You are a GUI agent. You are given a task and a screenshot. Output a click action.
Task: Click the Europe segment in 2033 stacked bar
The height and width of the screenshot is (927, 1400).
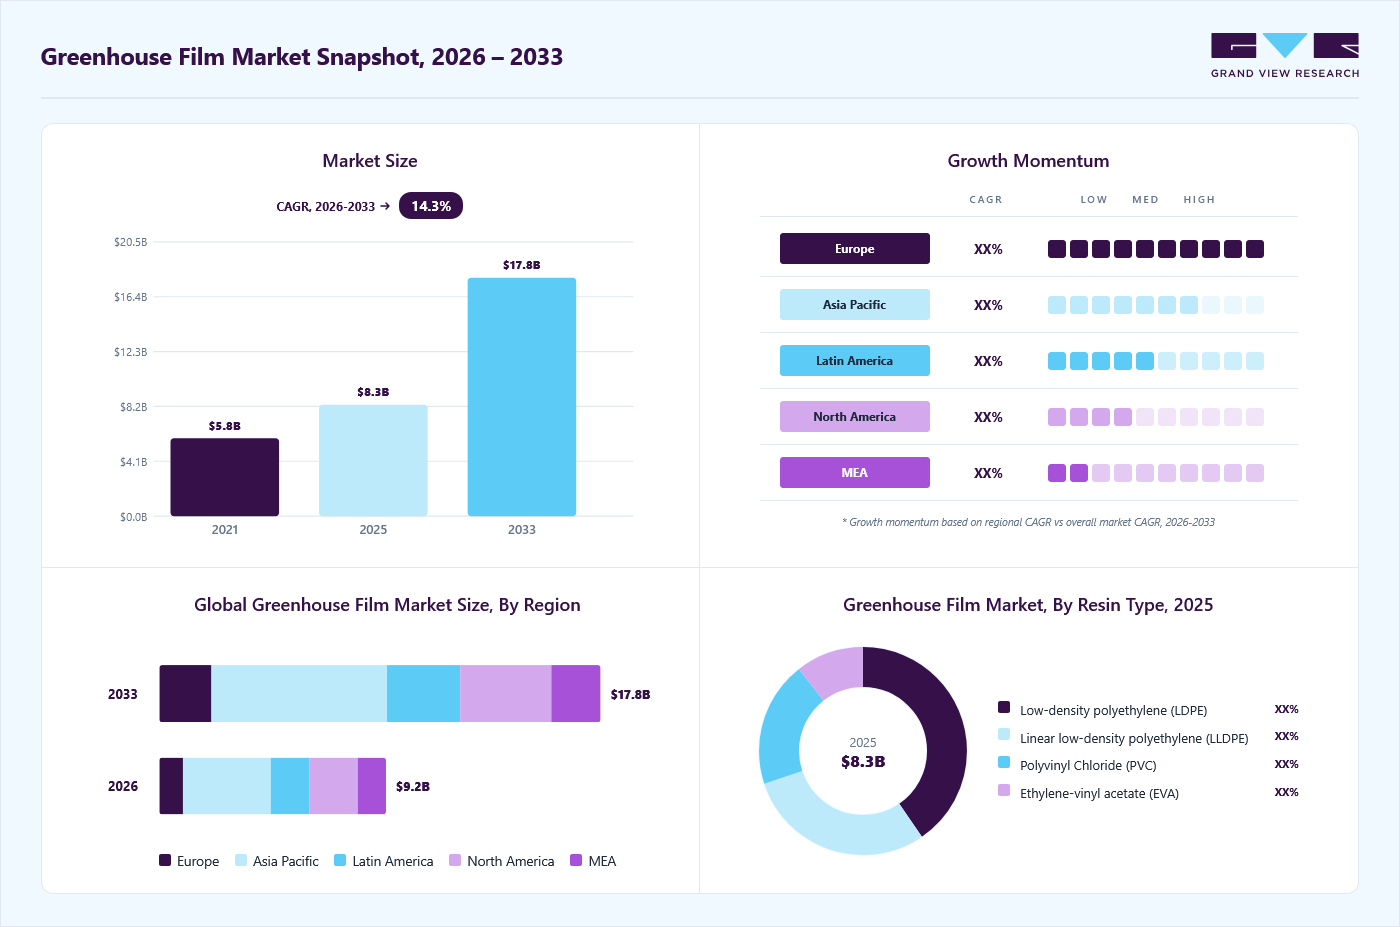(185, 693)
